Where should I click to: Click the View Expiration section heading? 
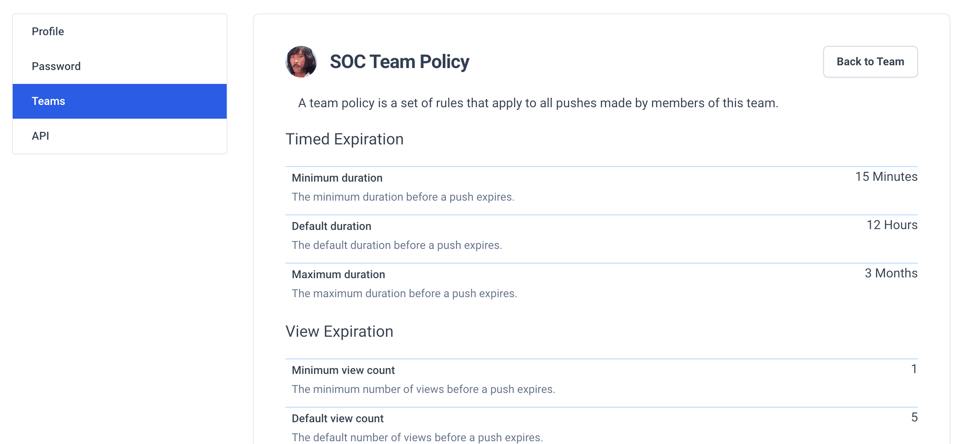339,331
